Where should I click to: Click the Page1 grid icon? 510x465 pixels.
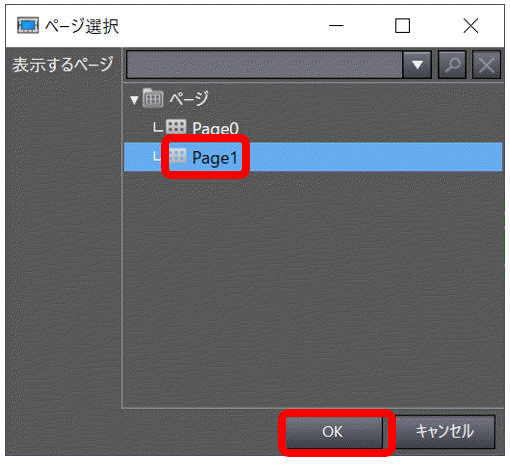pyautogui.click(x=177, y=156)
